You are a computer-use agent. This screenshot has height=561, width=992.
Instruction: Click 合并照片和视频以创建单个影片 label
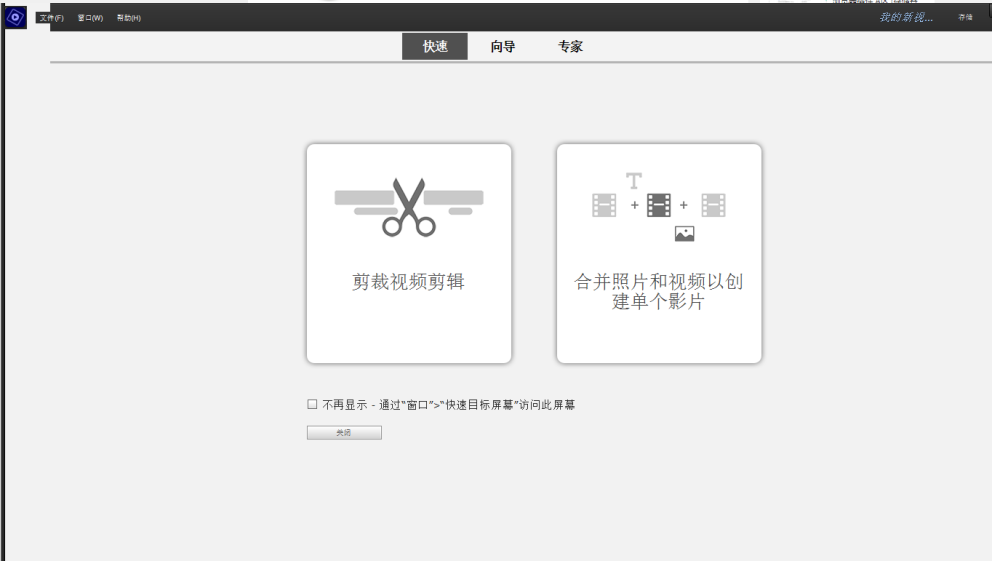click(x=659, y=292)
